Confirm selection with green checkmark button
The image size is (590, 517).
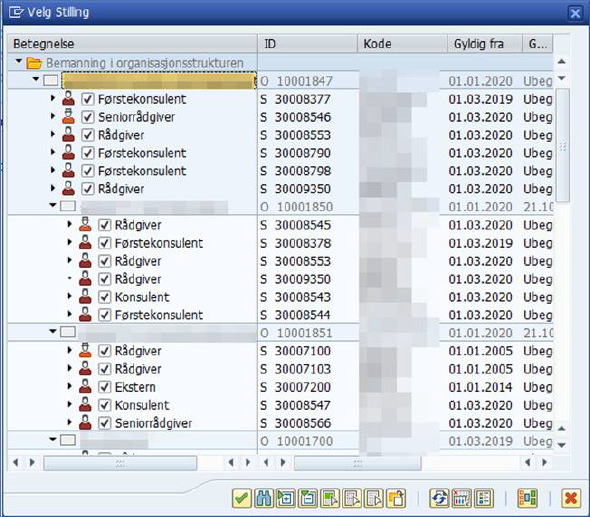pos(242,499)
